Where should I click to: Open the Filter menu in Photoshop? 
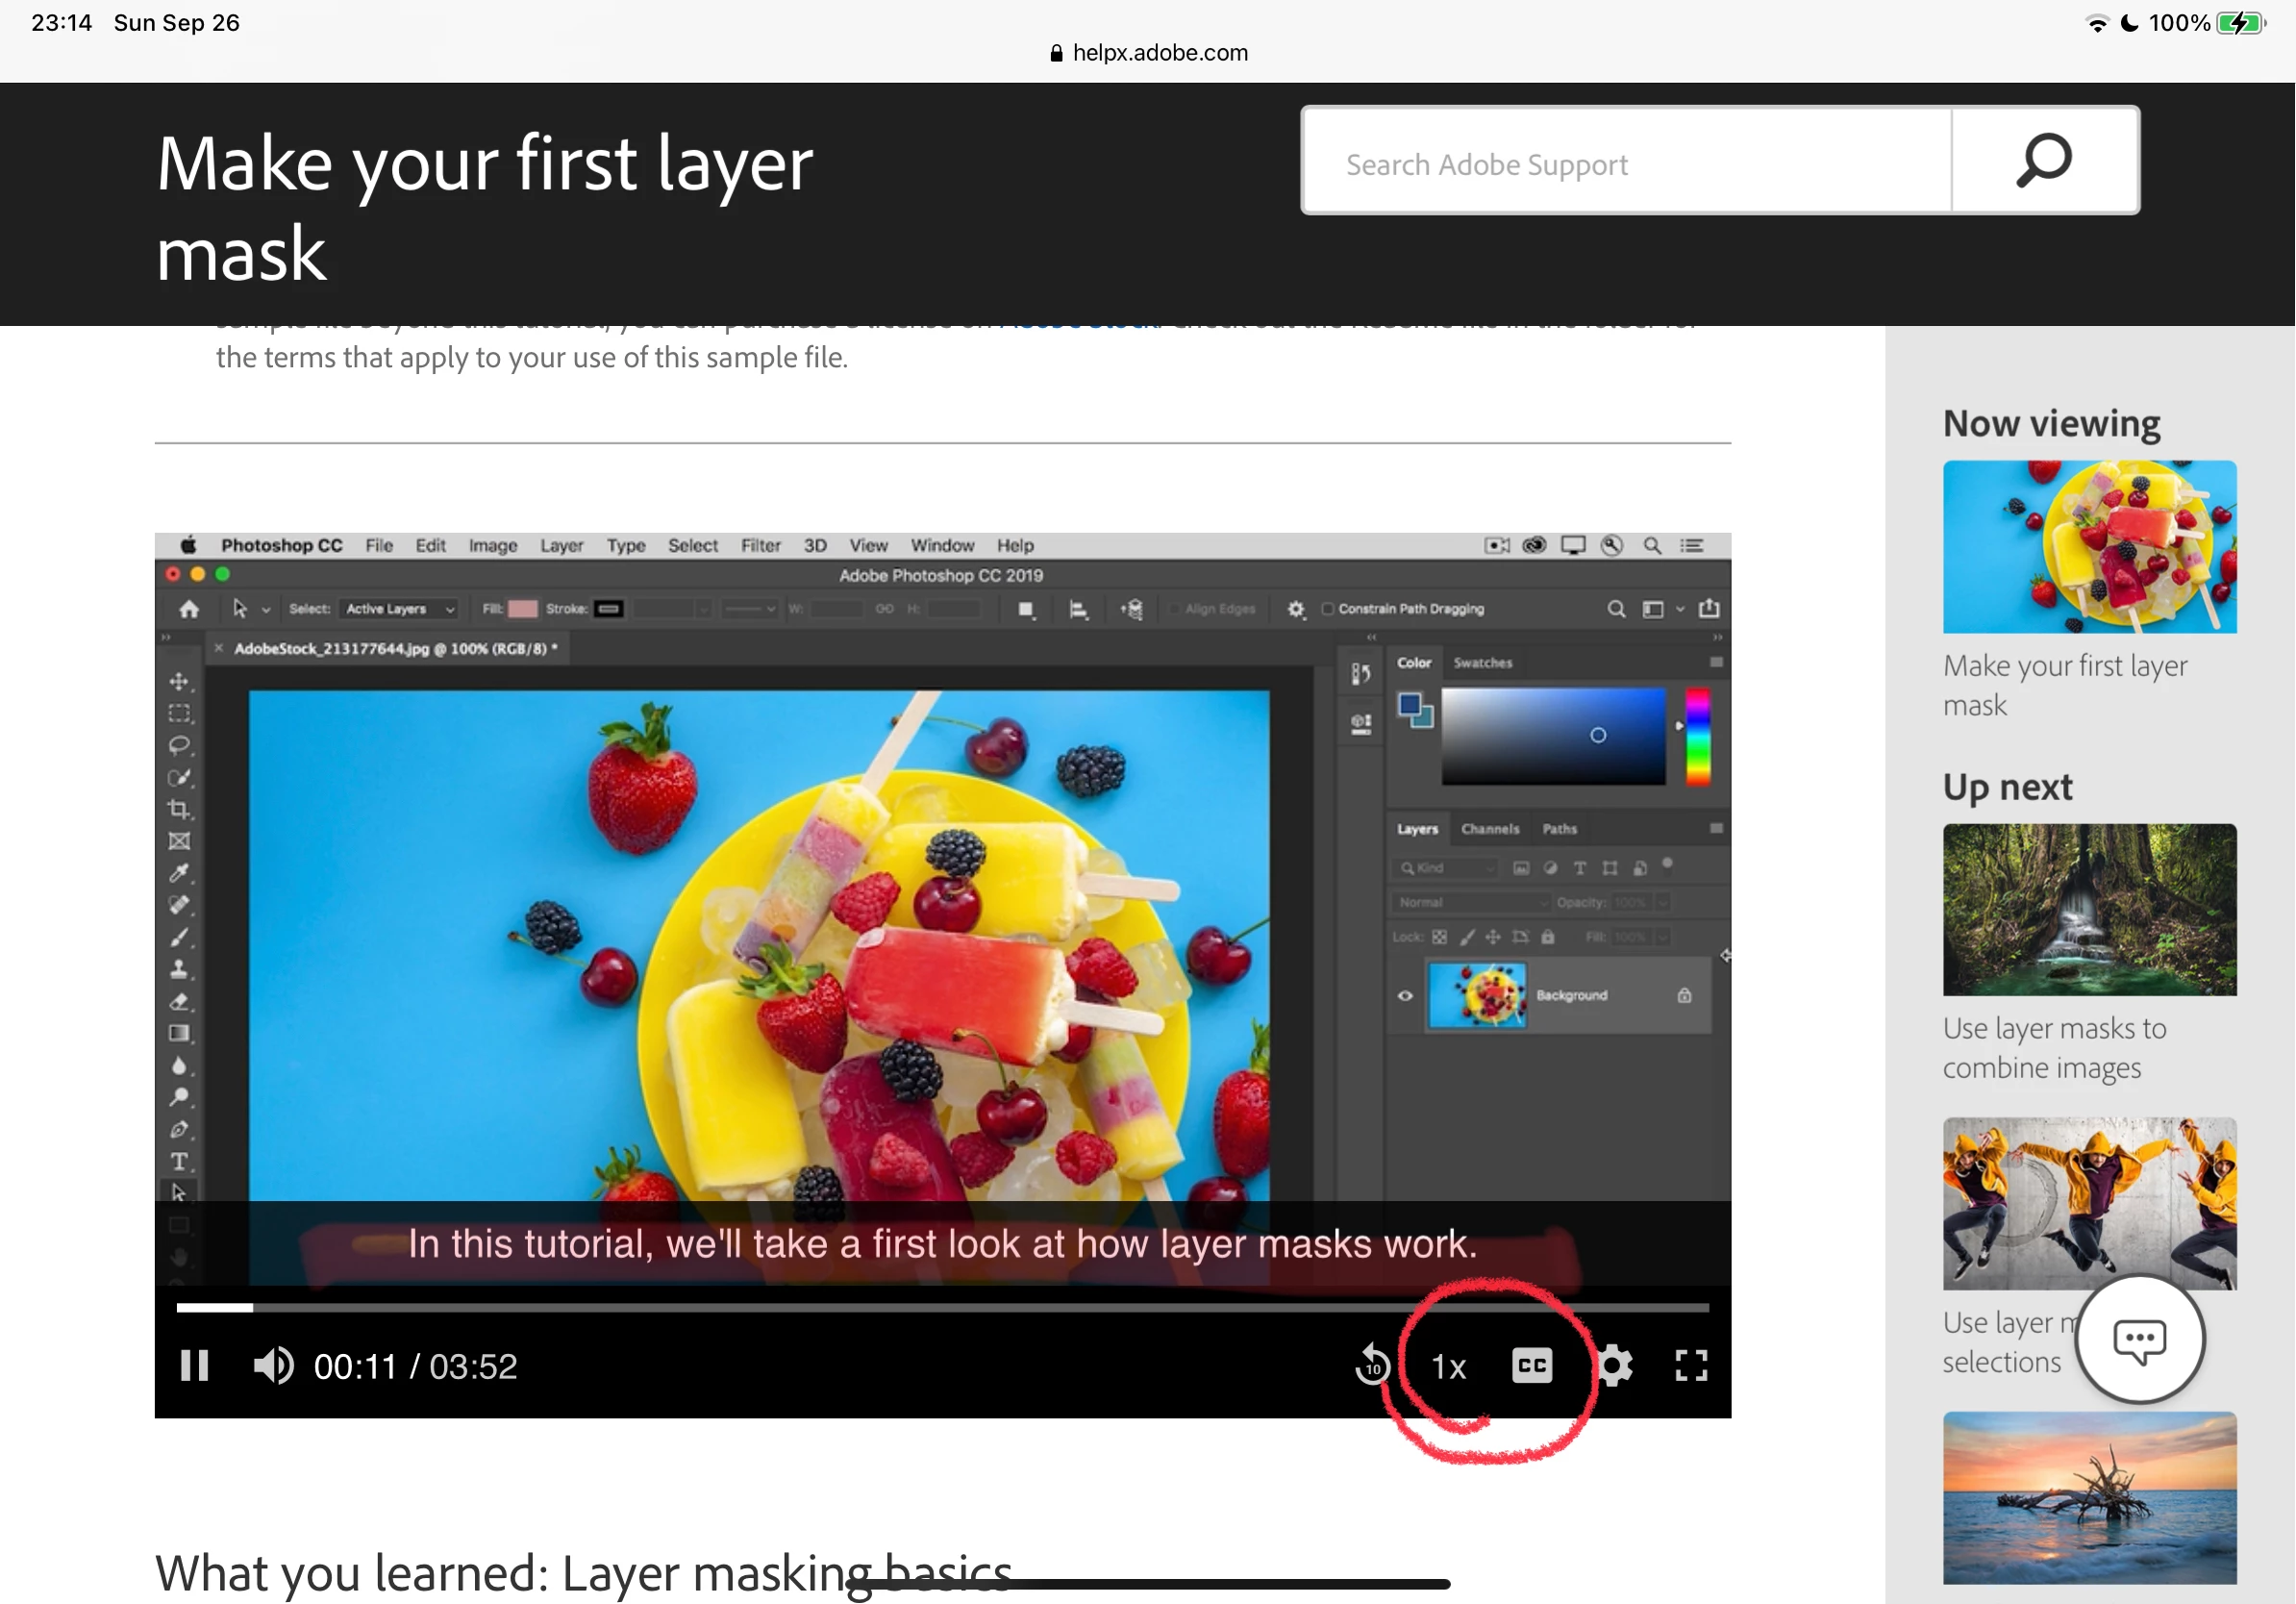pyautogui.click(x=760, y=545)
